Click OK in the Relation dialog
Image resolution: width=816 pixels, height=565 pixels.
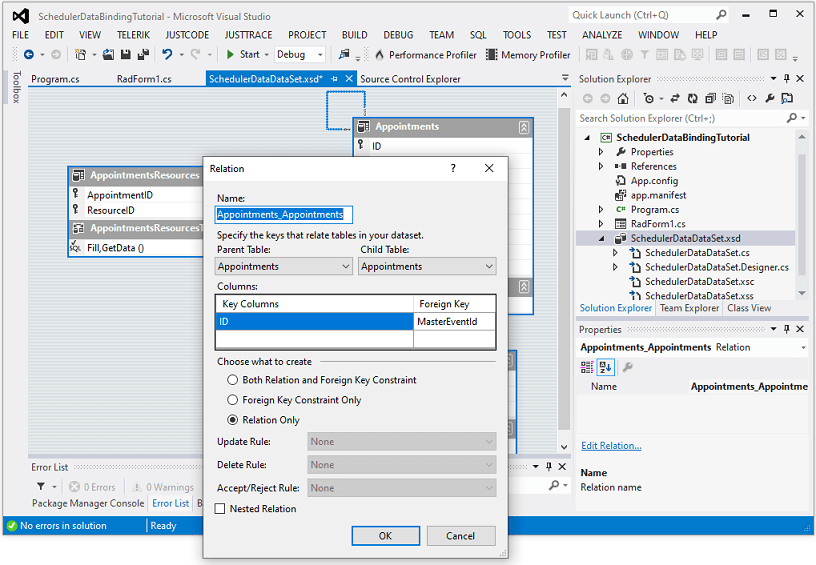(x=385, y=536)
